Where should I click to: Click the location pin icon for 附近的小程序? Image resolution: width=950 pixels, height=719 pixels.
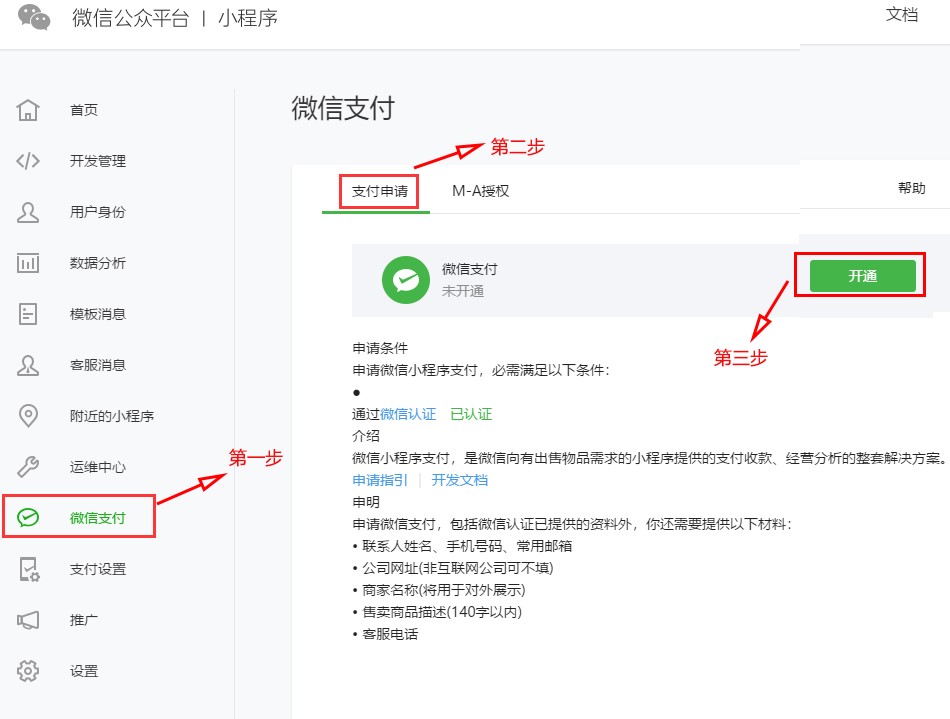[x=28, y=416]
